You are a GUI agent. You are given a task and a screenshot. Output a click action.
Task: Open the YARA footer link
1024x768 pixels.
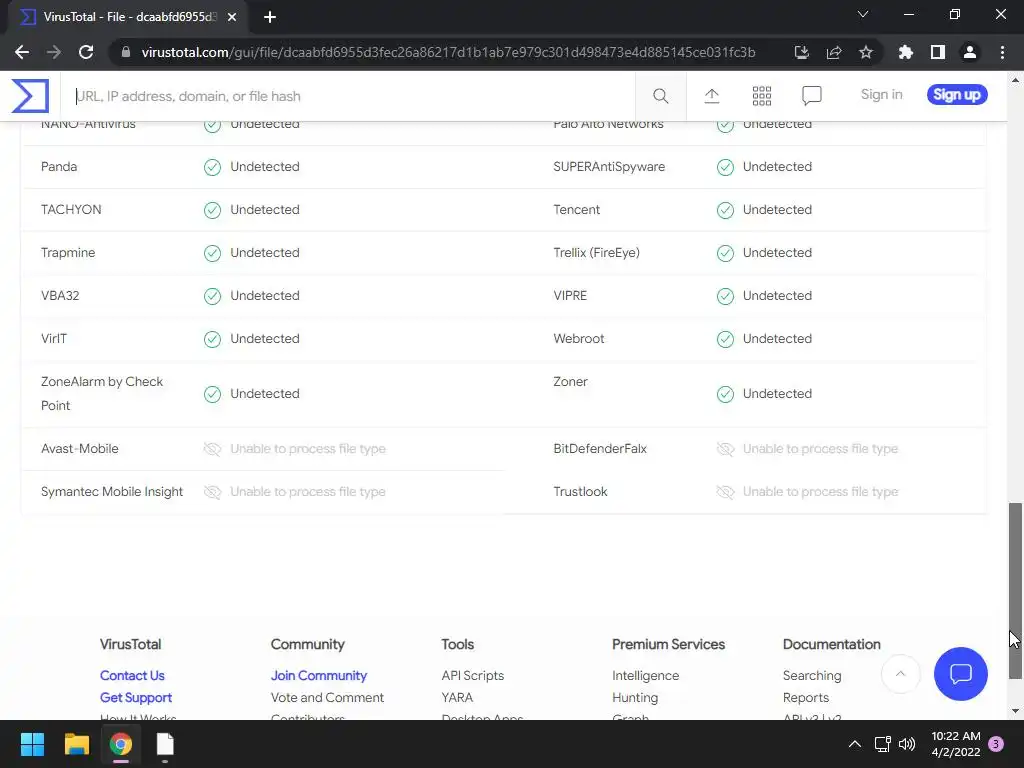click(457, 697)
